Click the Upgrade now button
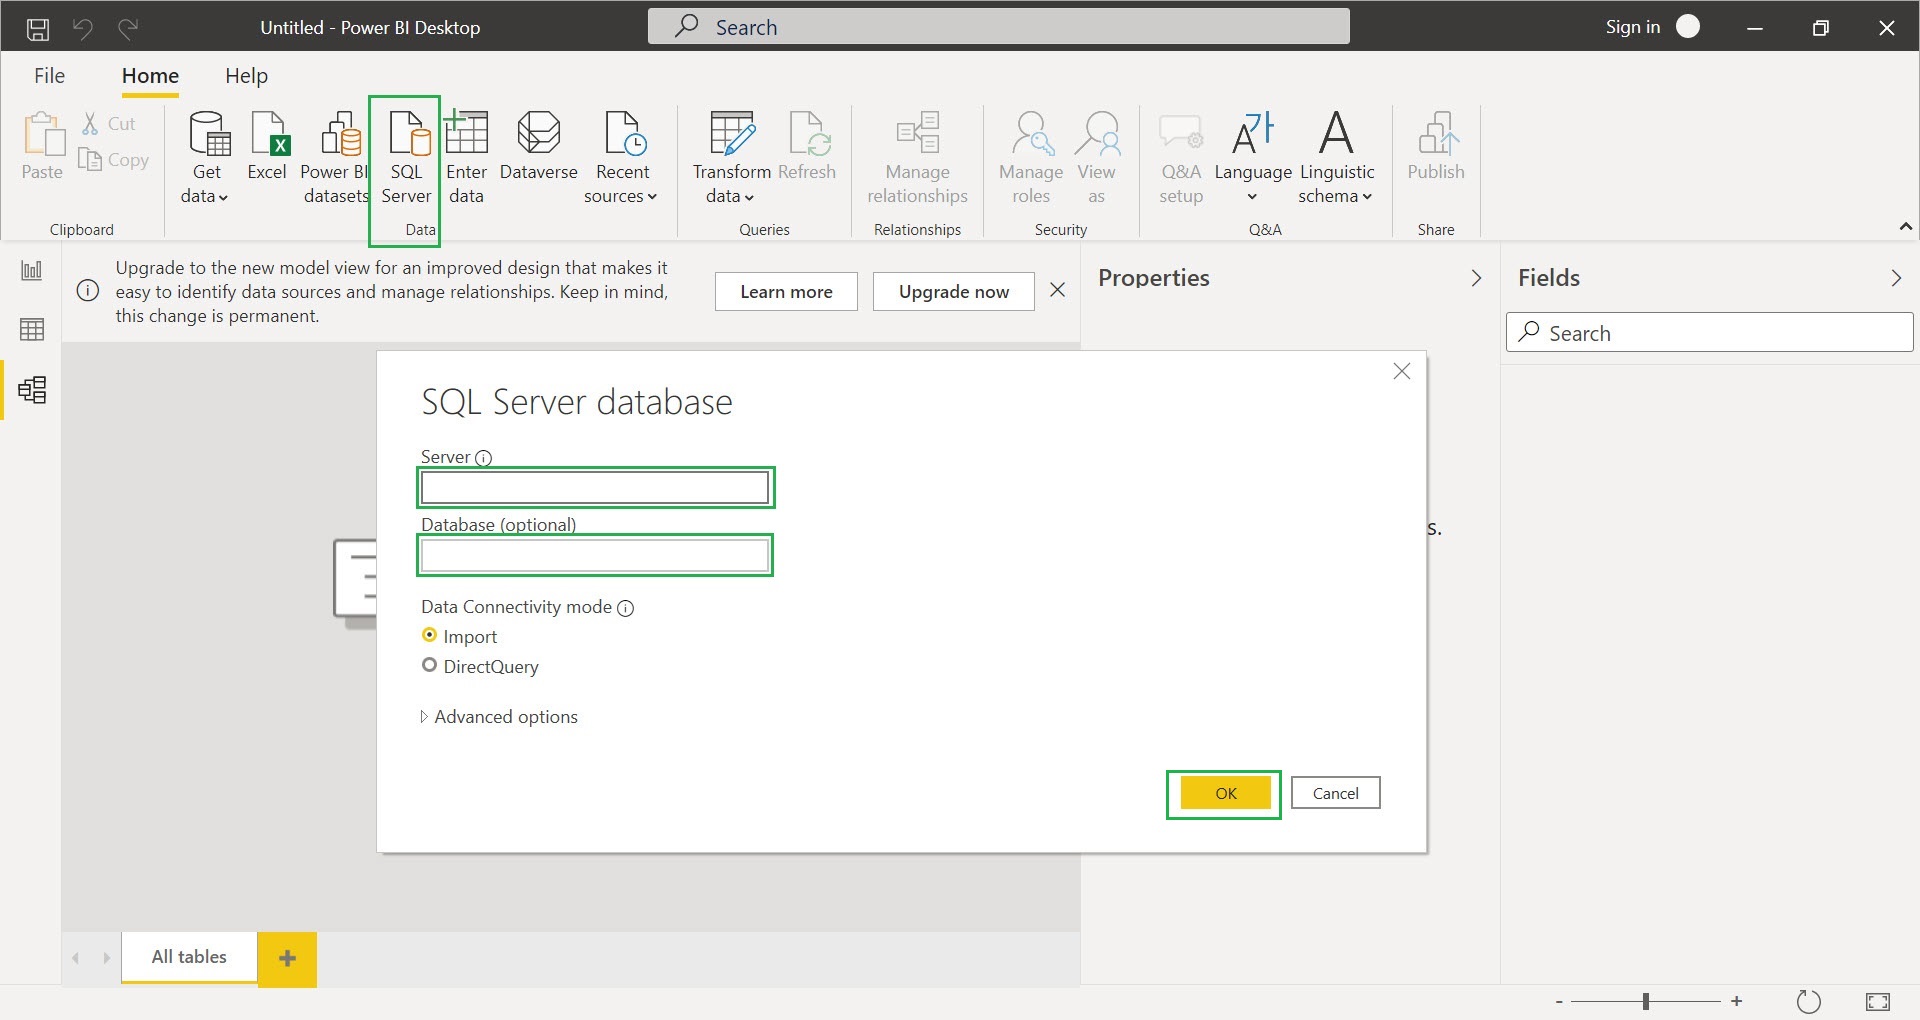The height and width of the screenshot is (1020, 1920). coord(953,292)
